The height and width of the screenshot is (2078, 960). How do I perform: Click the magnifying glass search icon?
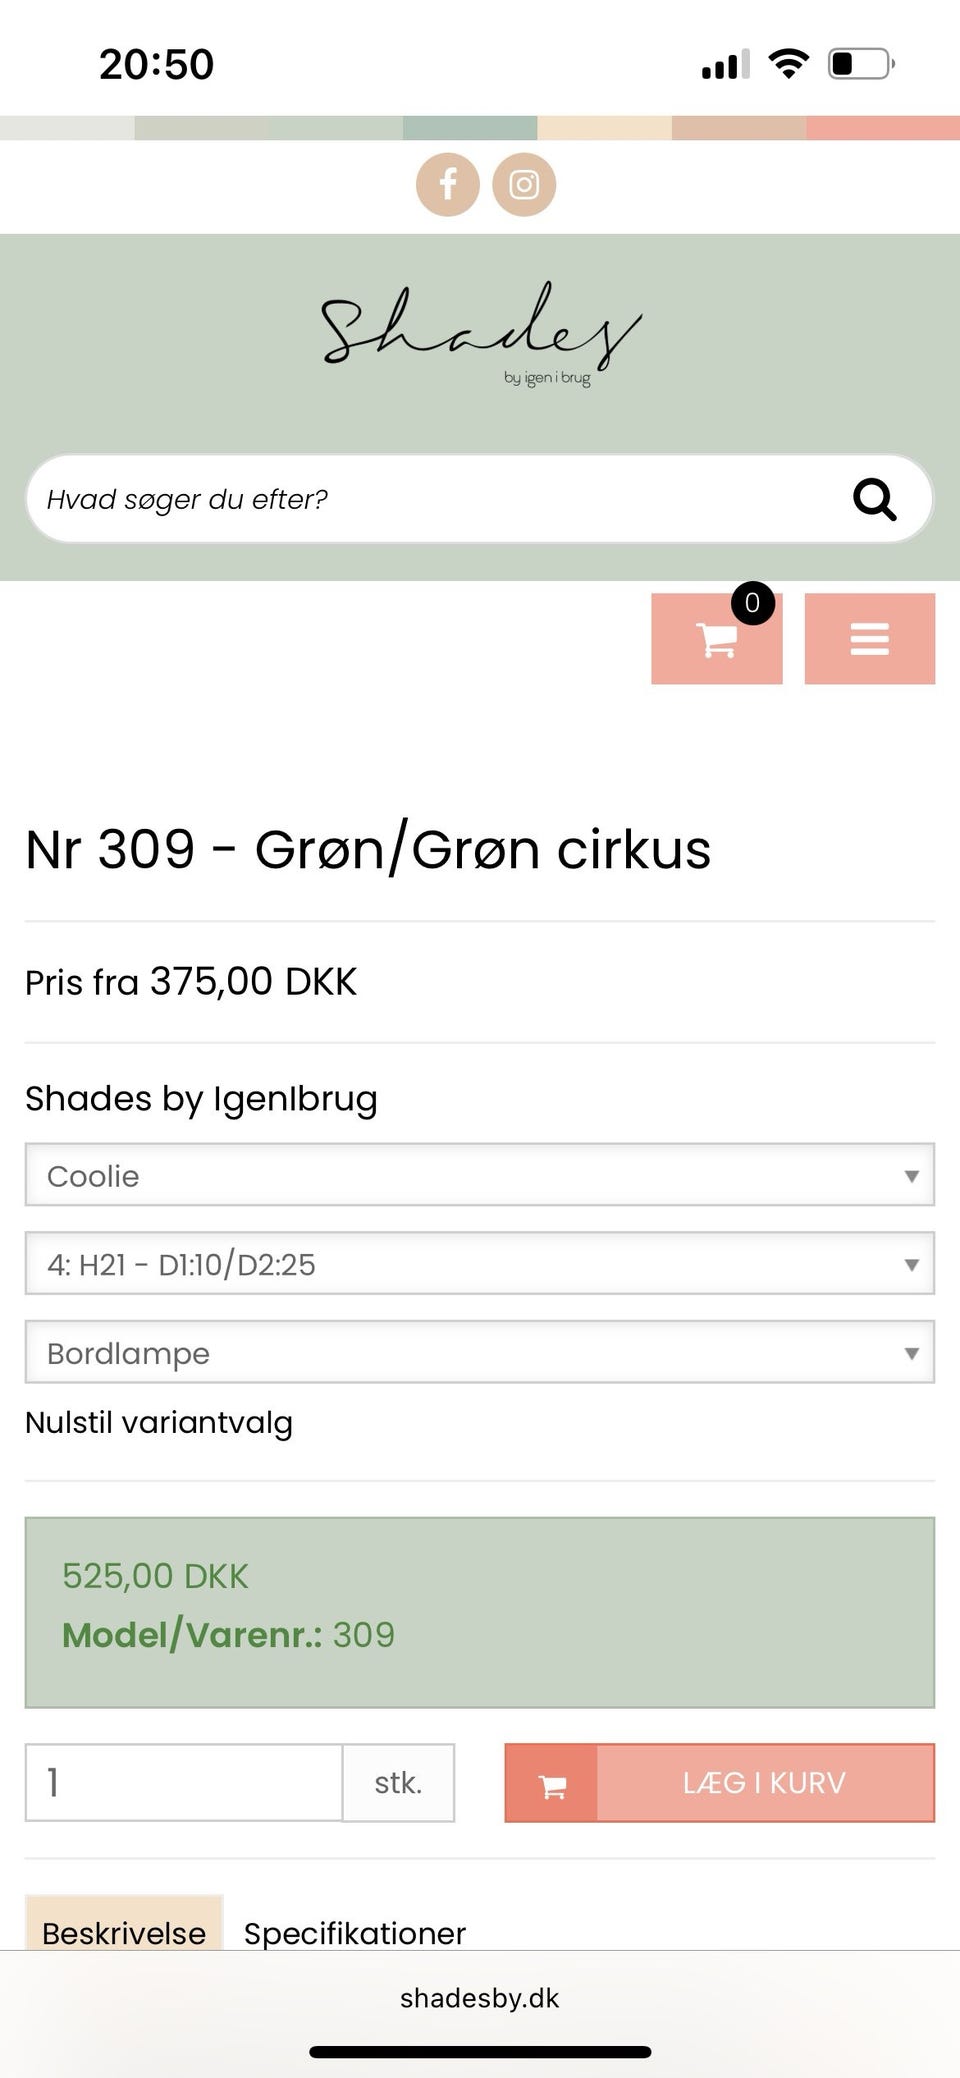[874, 499]
